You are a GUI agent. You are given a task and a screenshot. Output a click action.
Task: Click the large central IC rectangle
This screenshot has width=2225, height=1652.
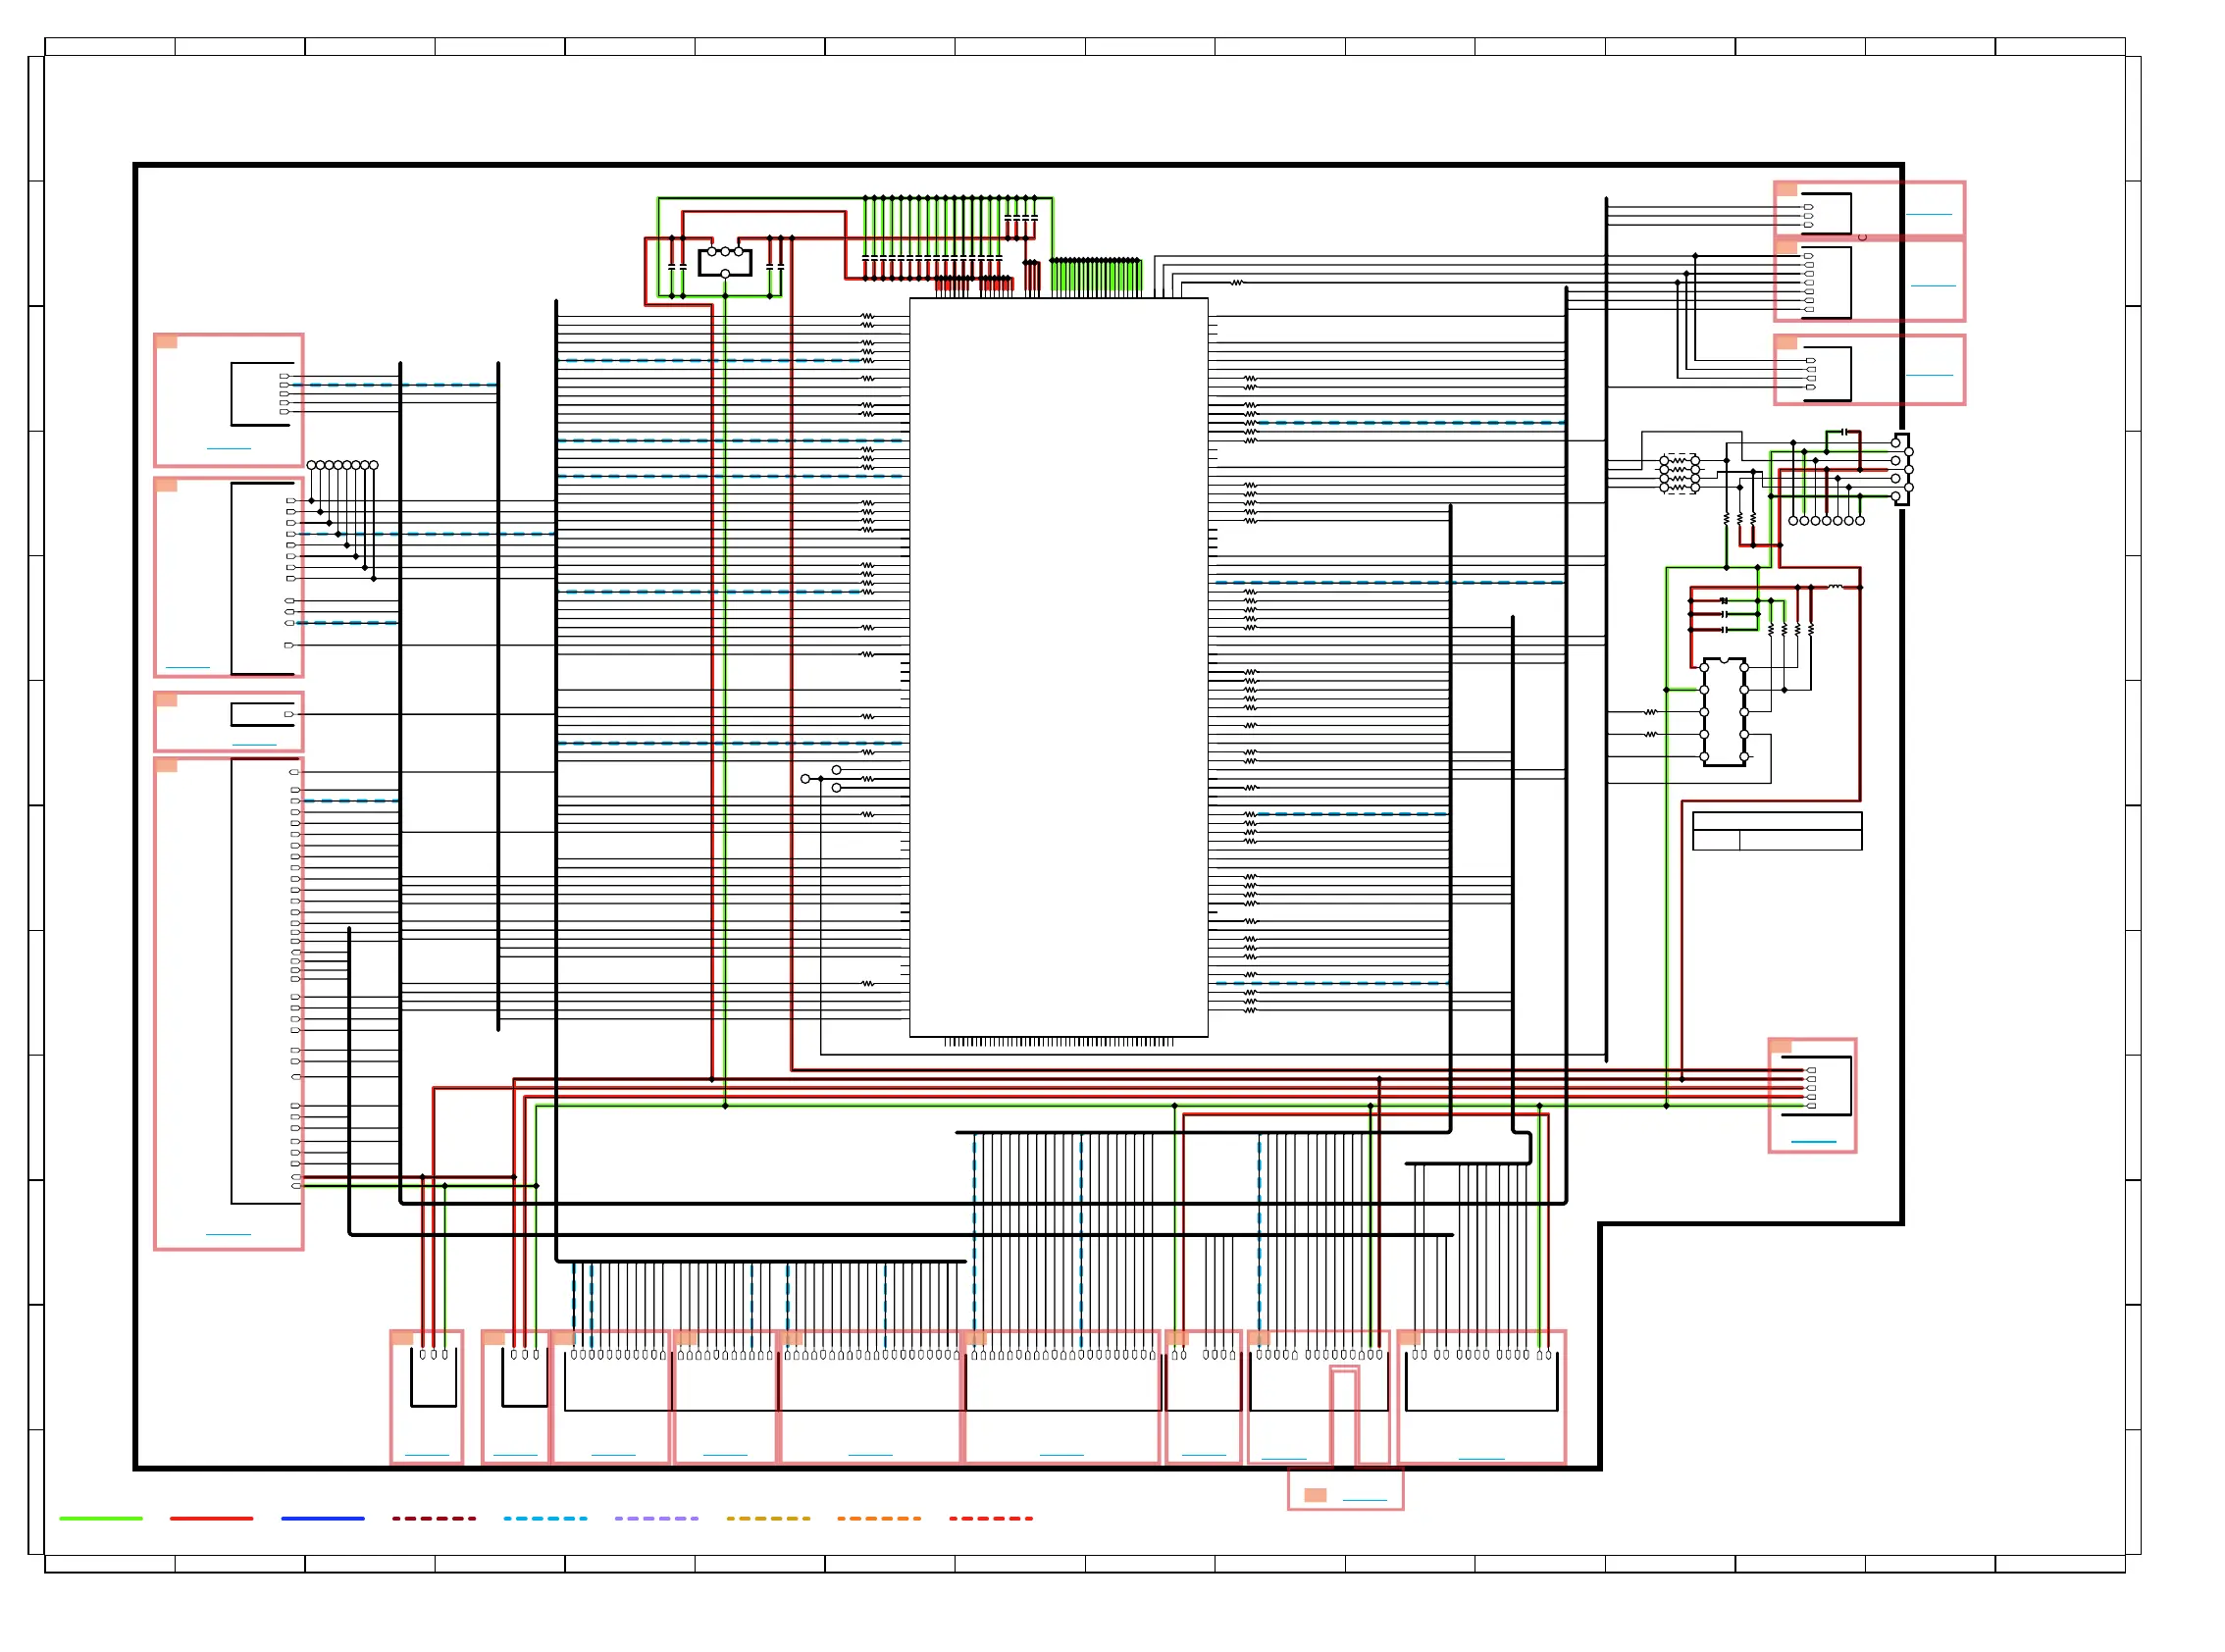tap(1058, 667)
